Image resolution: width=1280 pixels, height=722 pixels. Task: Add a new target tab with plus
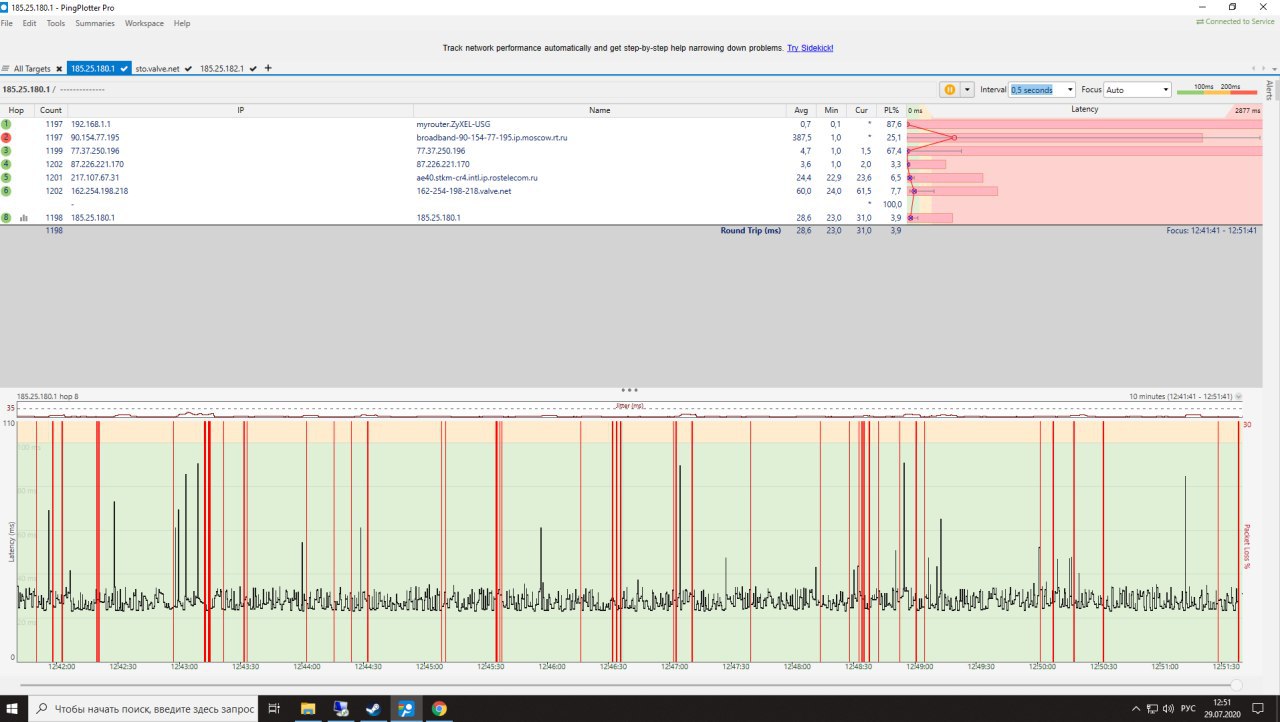(268, 68)
